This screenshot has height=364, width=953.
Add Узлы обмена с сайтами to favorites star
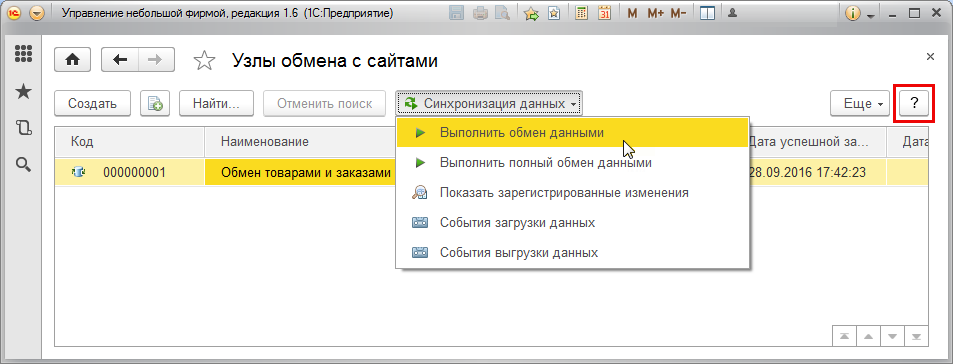(204, 60)
